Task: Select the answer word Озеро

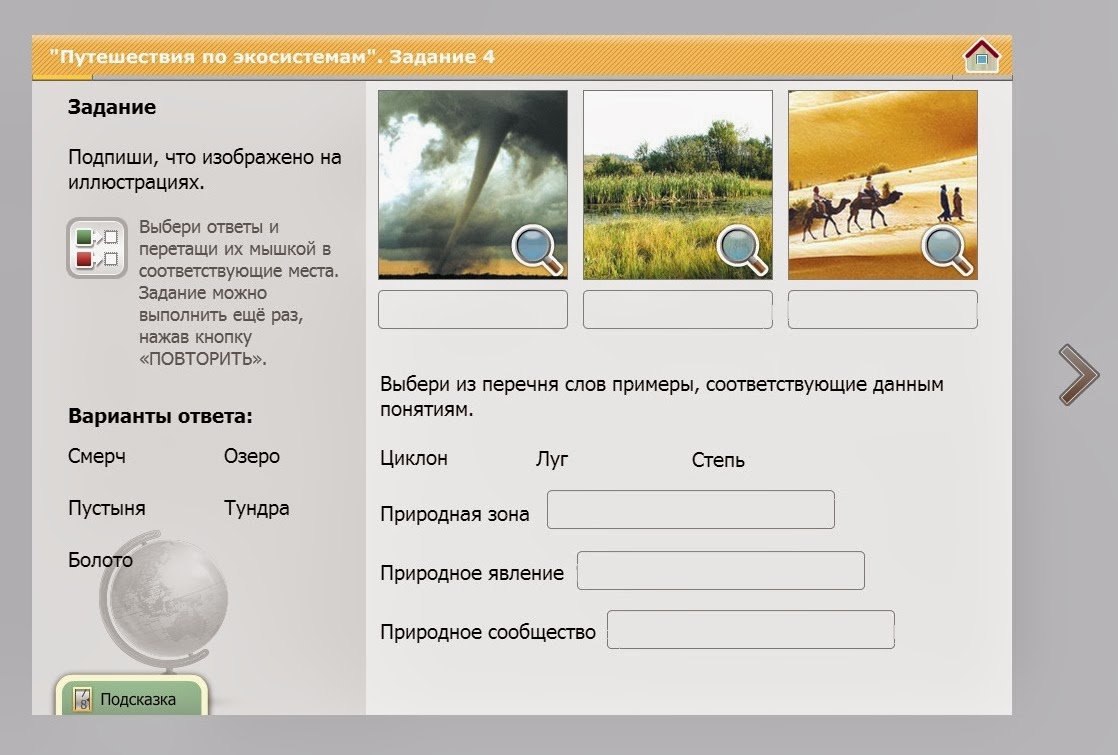Action: click(251, 457)
